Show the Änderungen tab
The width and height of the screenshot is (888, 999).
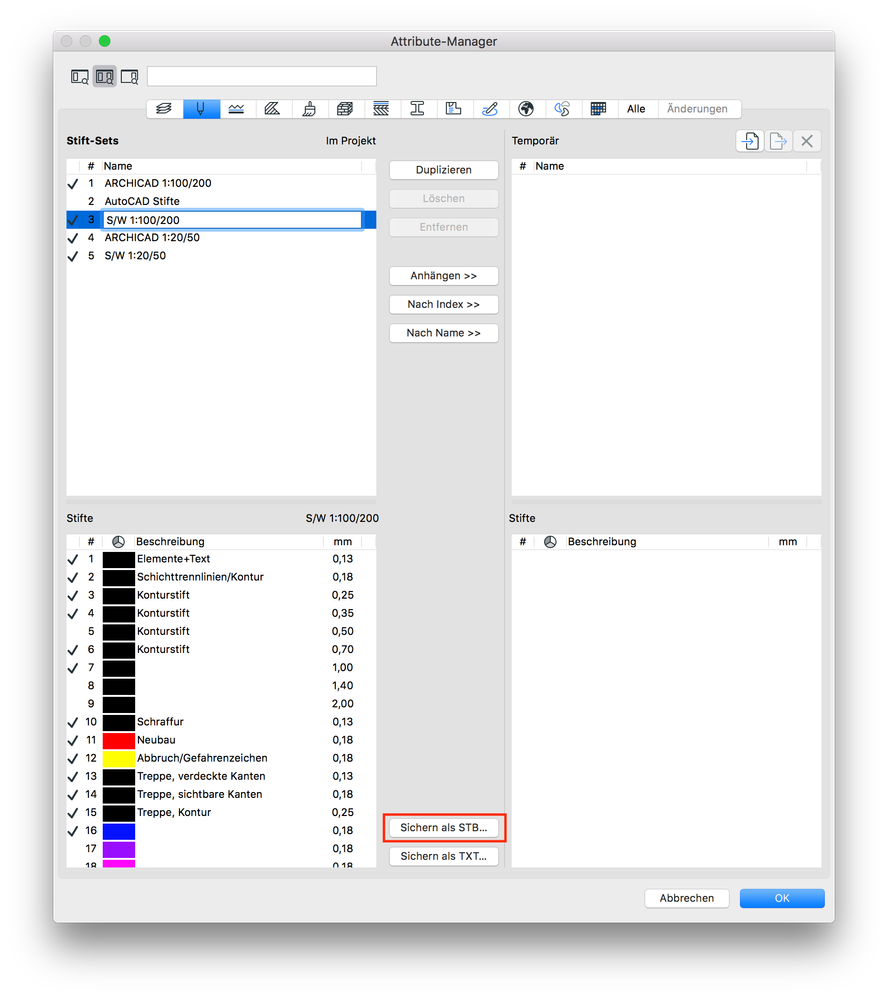click(698, 109)
